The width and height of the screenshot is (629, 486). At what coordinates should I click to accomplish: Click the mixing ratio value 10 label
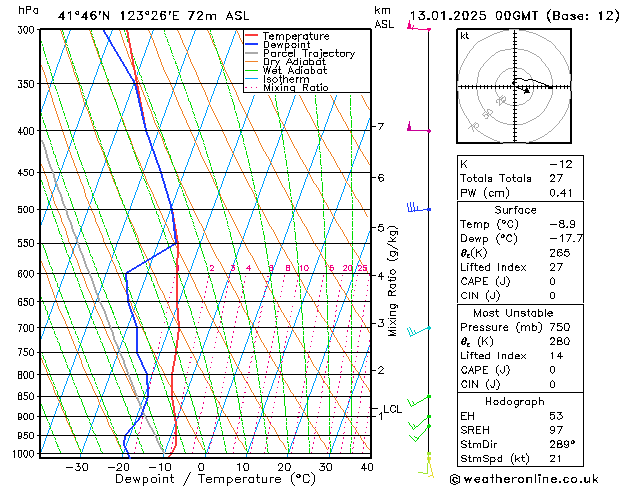coord(304,268)
